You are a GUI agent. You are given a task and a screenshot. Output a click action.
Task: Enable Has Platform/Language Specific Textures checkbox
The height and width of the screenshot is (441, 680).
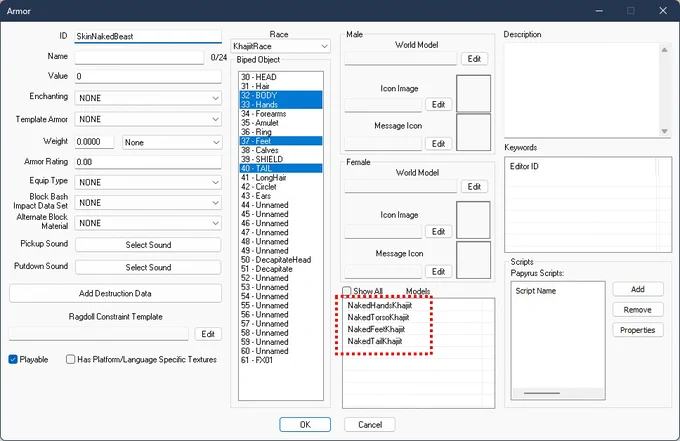click(70, 359)
